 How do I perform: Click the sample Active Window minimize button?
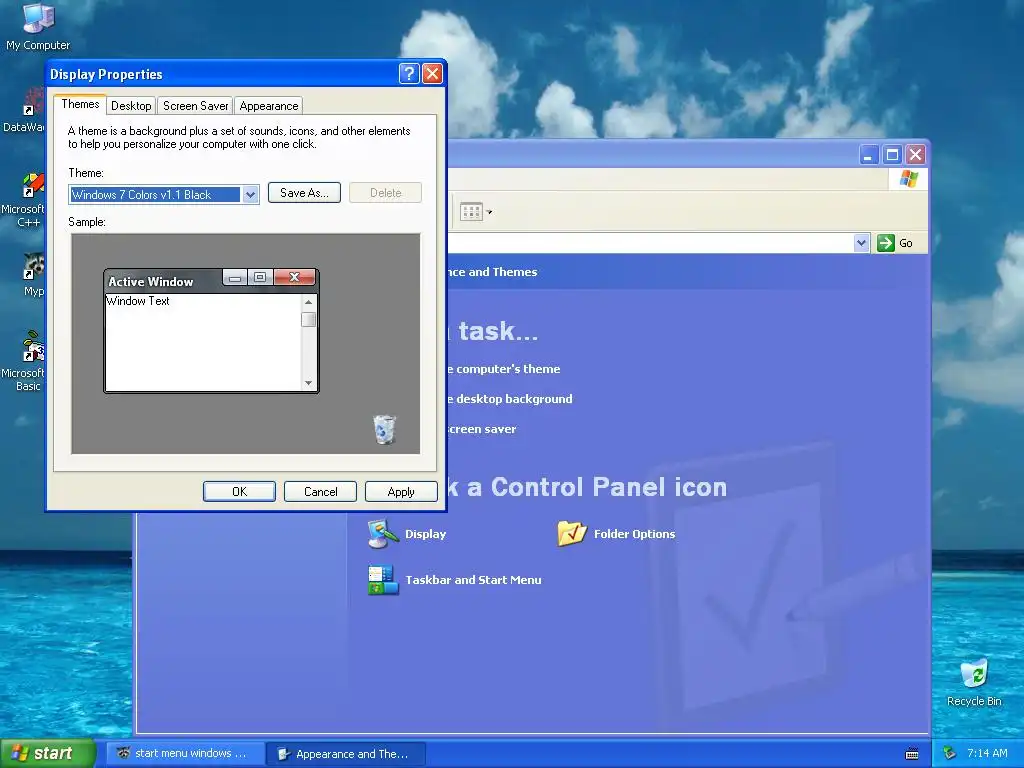[x=235, y=278]
